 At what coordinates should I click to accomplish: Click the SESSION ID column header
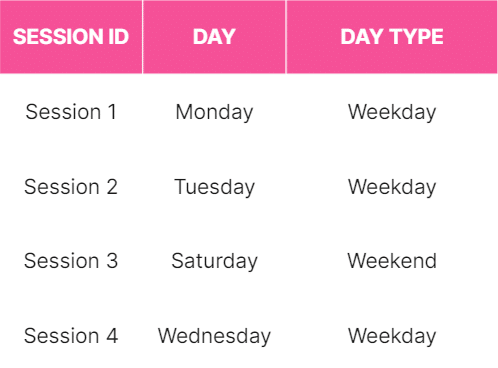71,37
